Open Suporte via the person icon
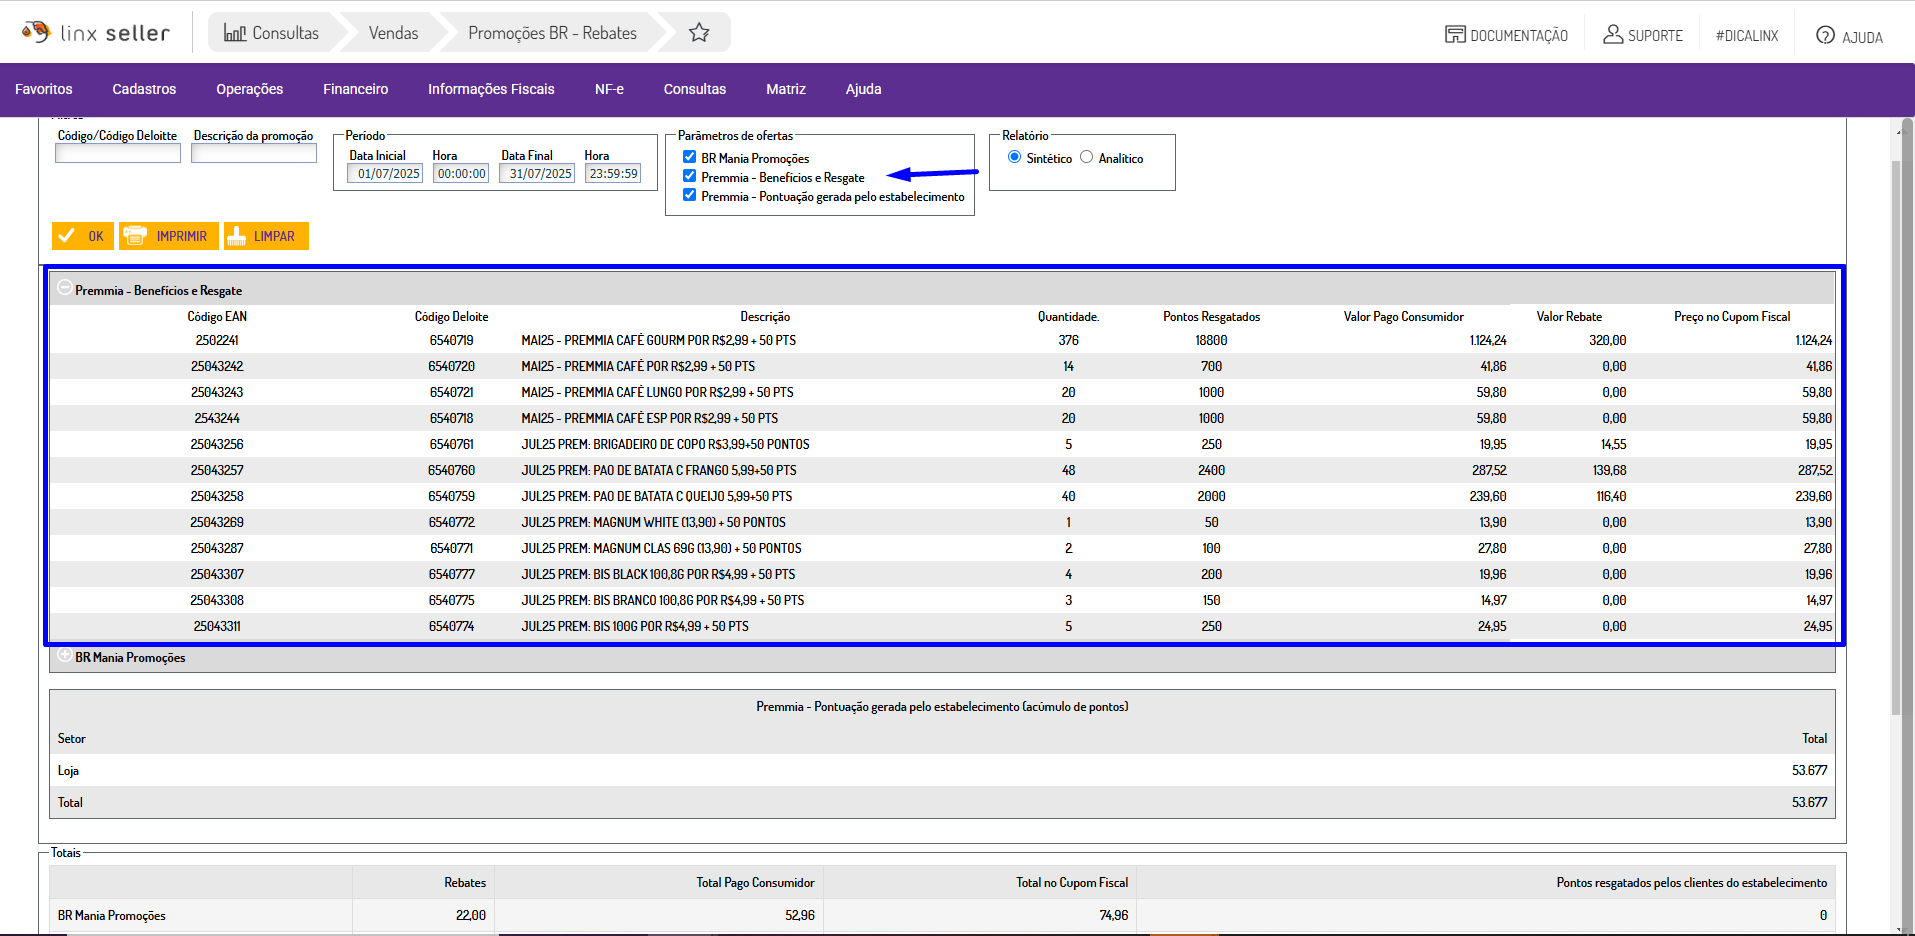This screenshot has height=936, width=1915. click(1612, 35)
